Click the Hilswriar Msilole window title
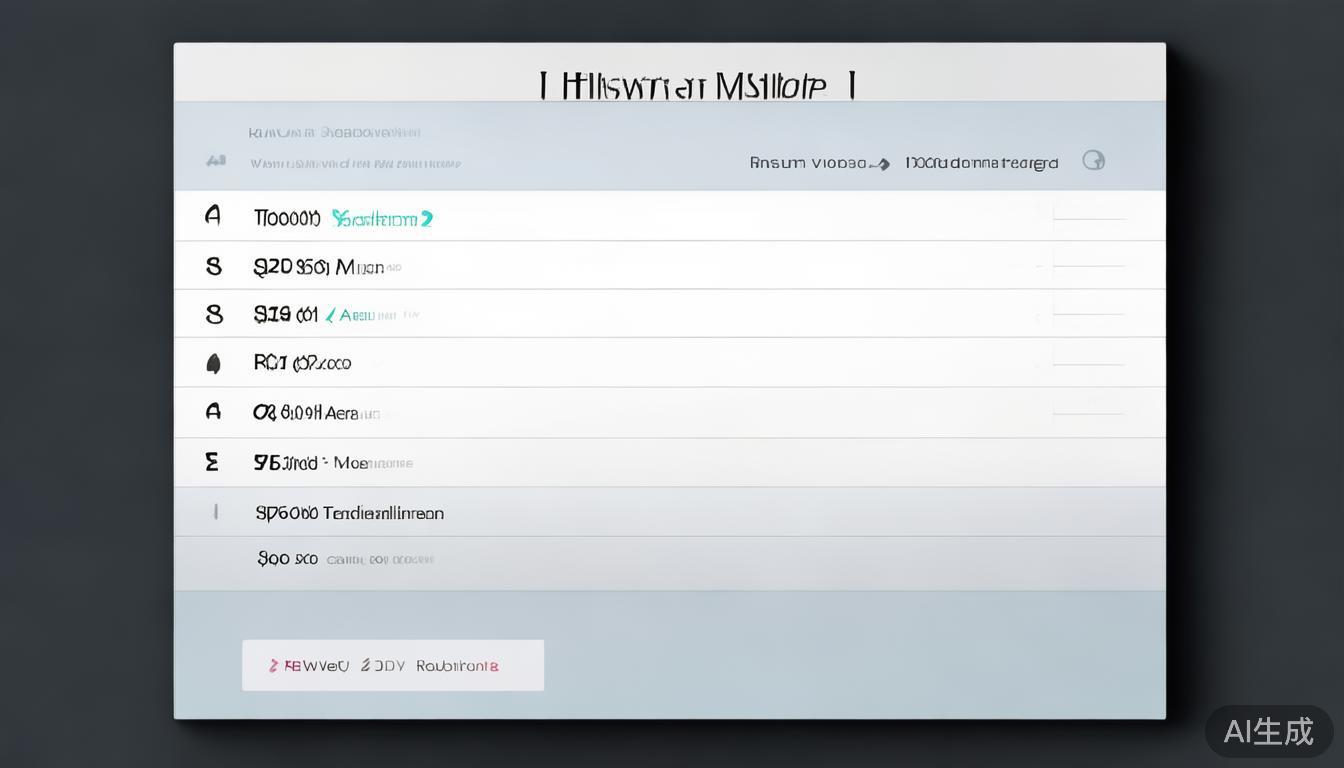1344x768 pixels. [696, 86]
